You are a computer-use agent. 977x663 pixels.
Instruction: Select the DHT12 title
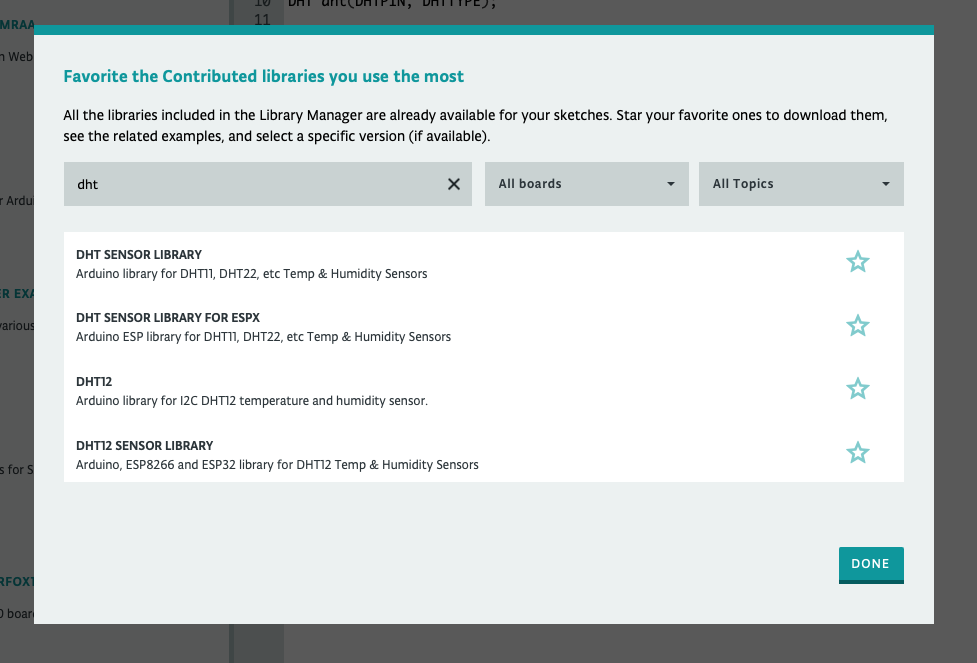coord(94,382)
